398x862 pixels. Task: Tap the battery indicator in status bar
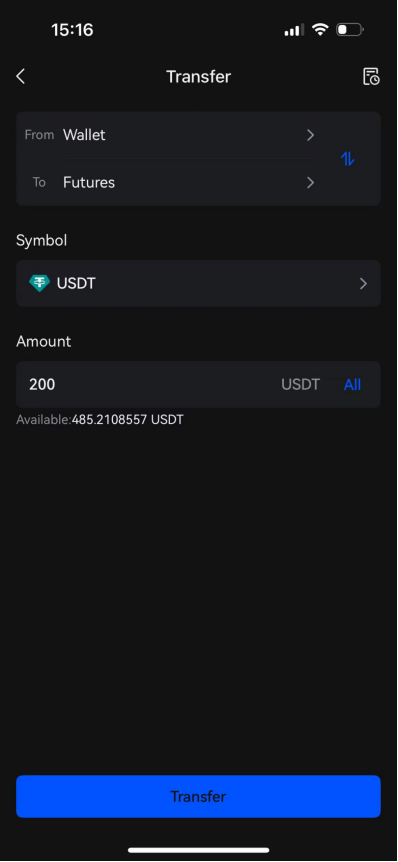click(350, 30)
